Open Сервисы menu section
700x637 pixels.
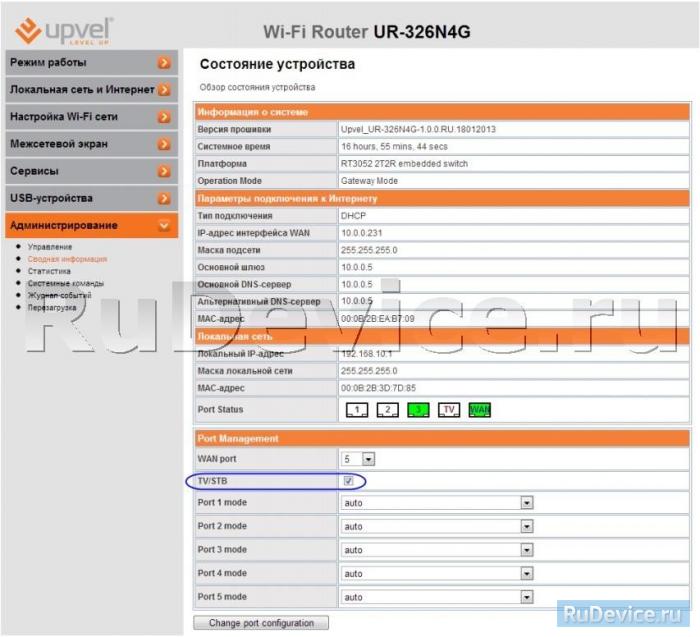coord(92,171)
